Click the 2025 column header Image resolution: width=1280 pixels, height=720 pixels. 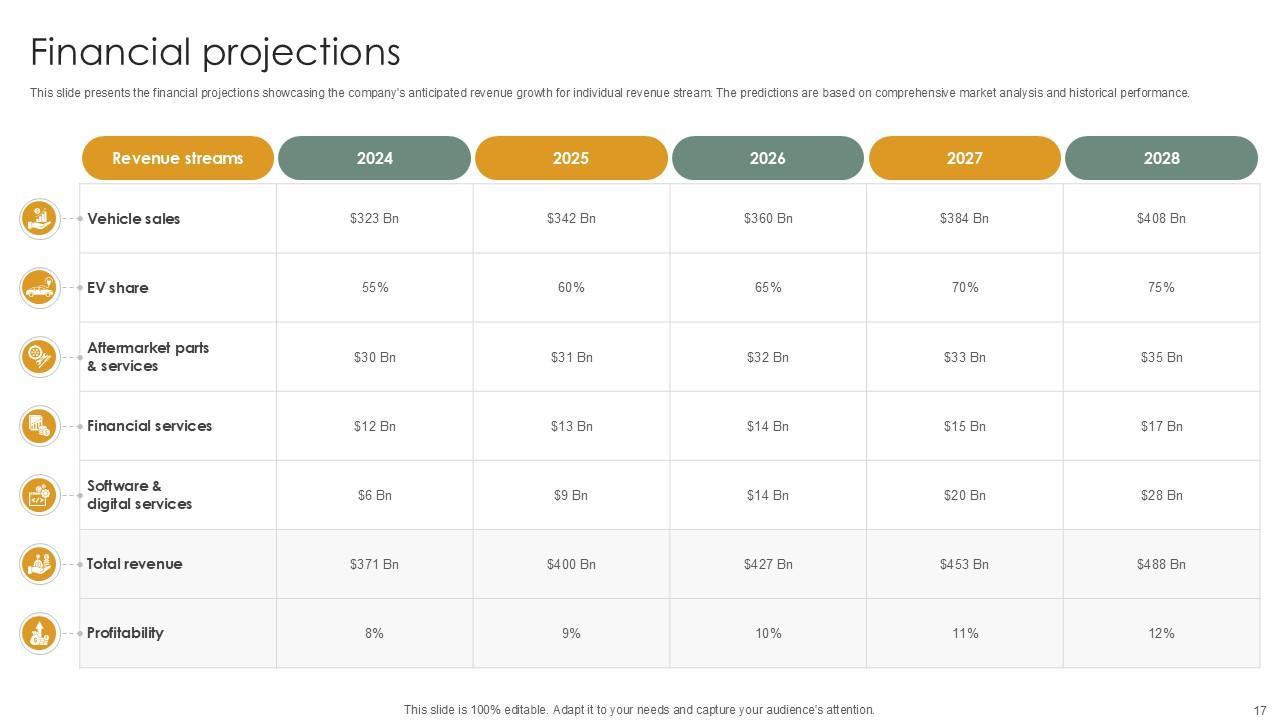click(x=571, y=158)
